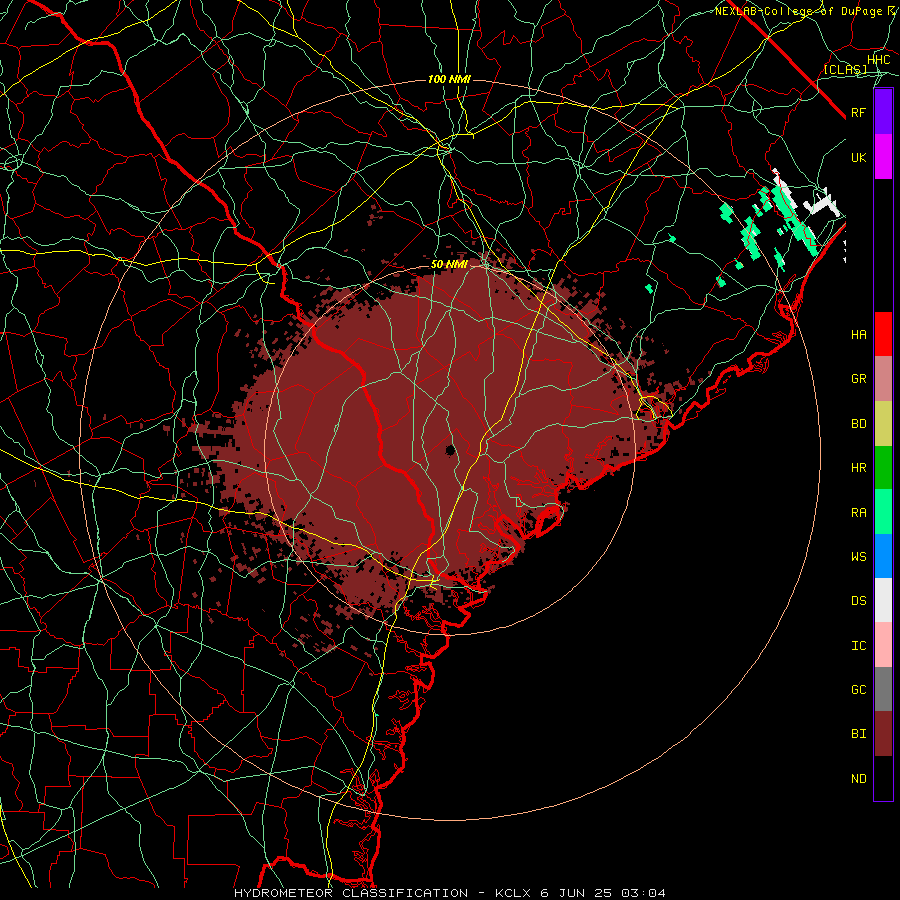900x900 pixels.
Task: Click the BD yellow legend swatch
Action: tap(883, 423)
